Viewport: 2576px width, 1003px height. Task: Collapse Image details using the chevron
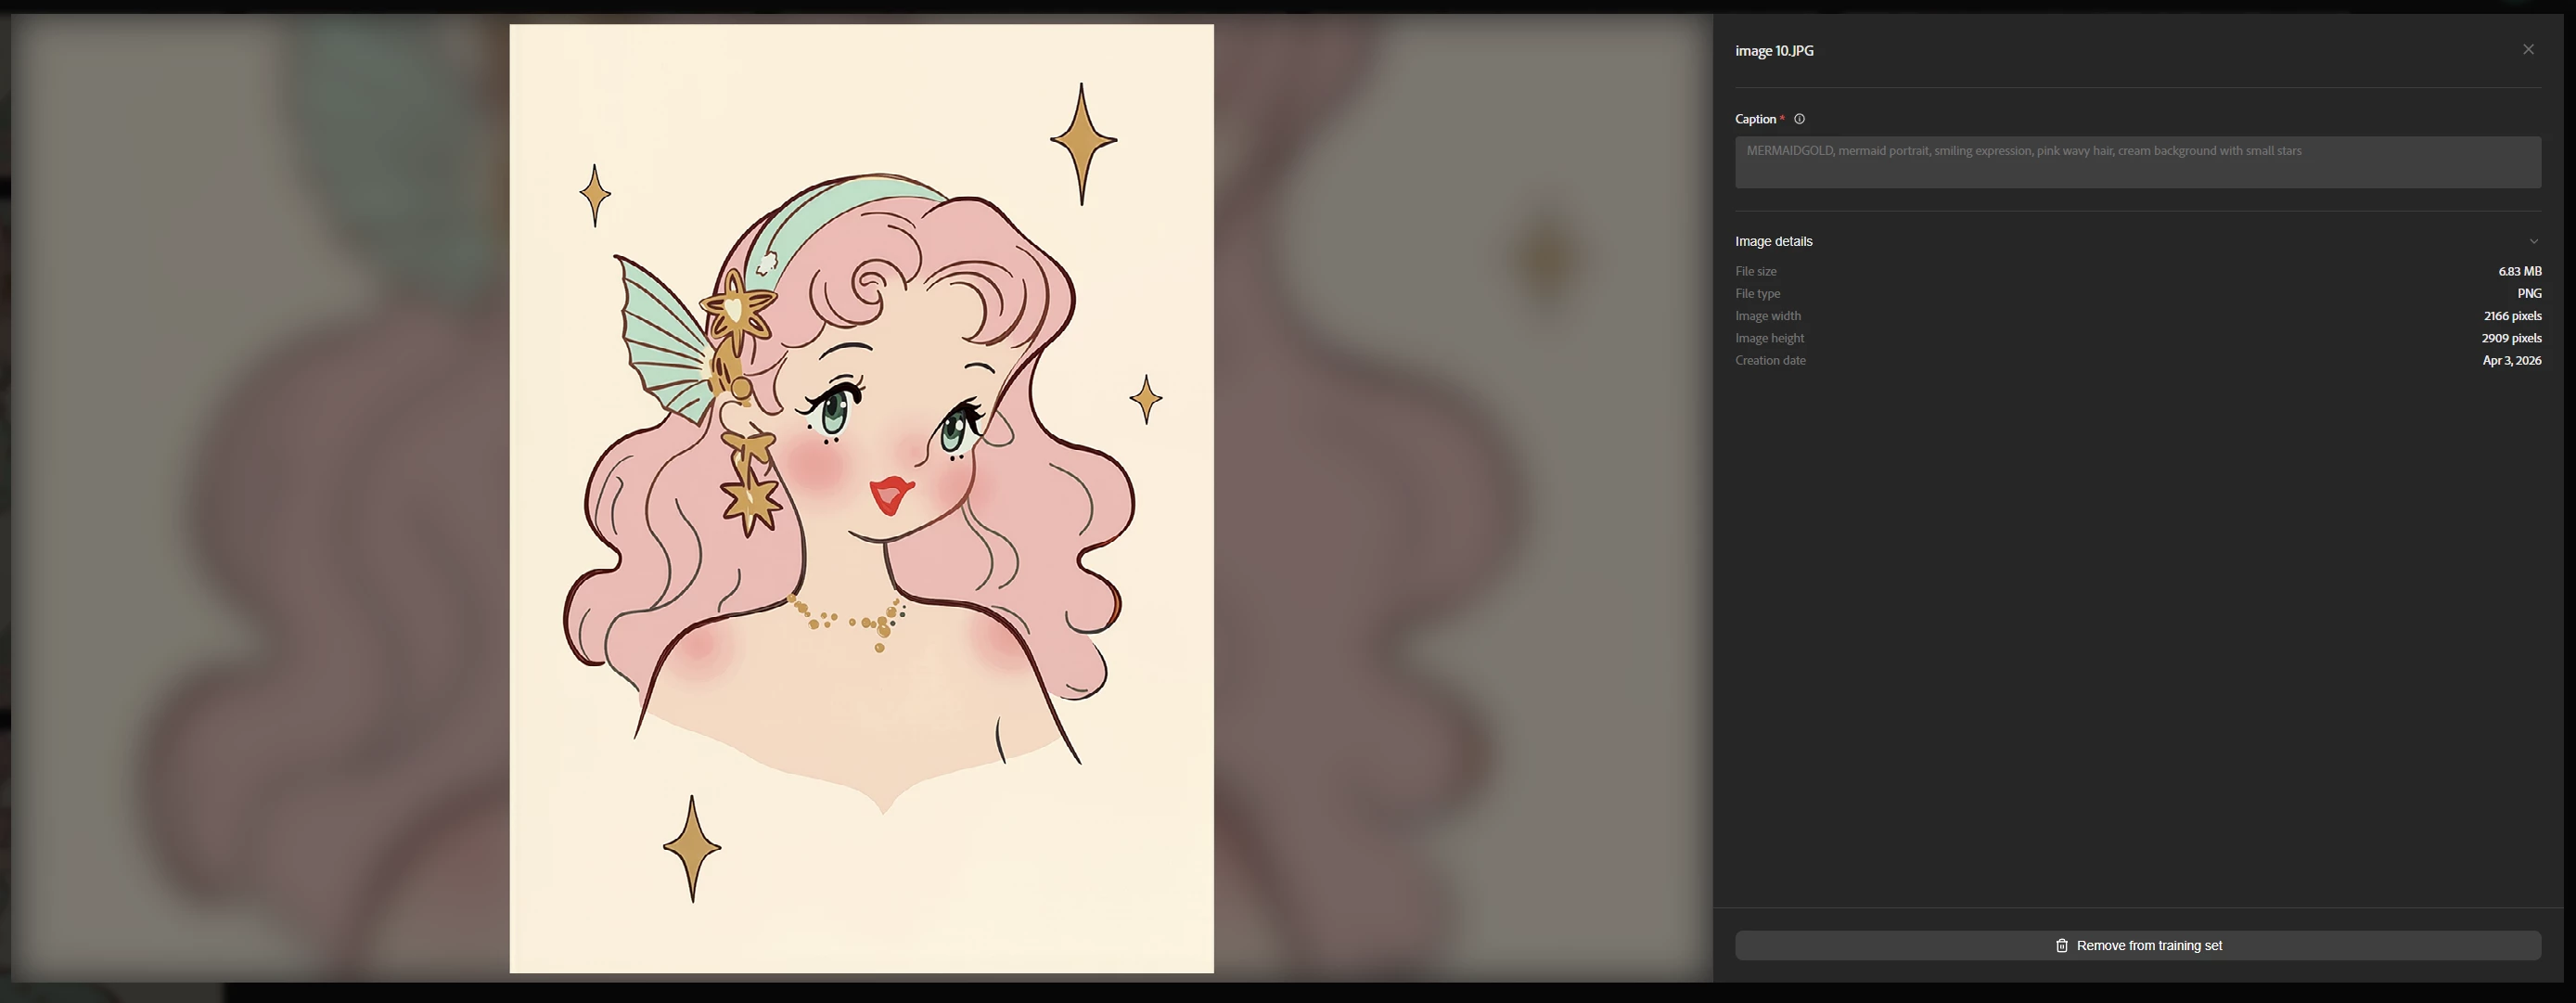tap(2533, 241)
